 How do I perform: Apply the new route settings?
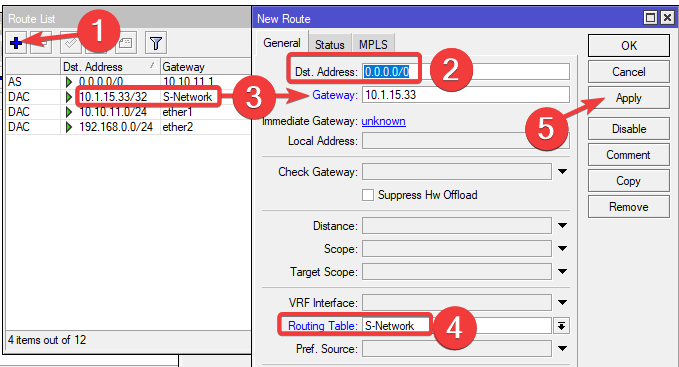(x=629, y=98)
